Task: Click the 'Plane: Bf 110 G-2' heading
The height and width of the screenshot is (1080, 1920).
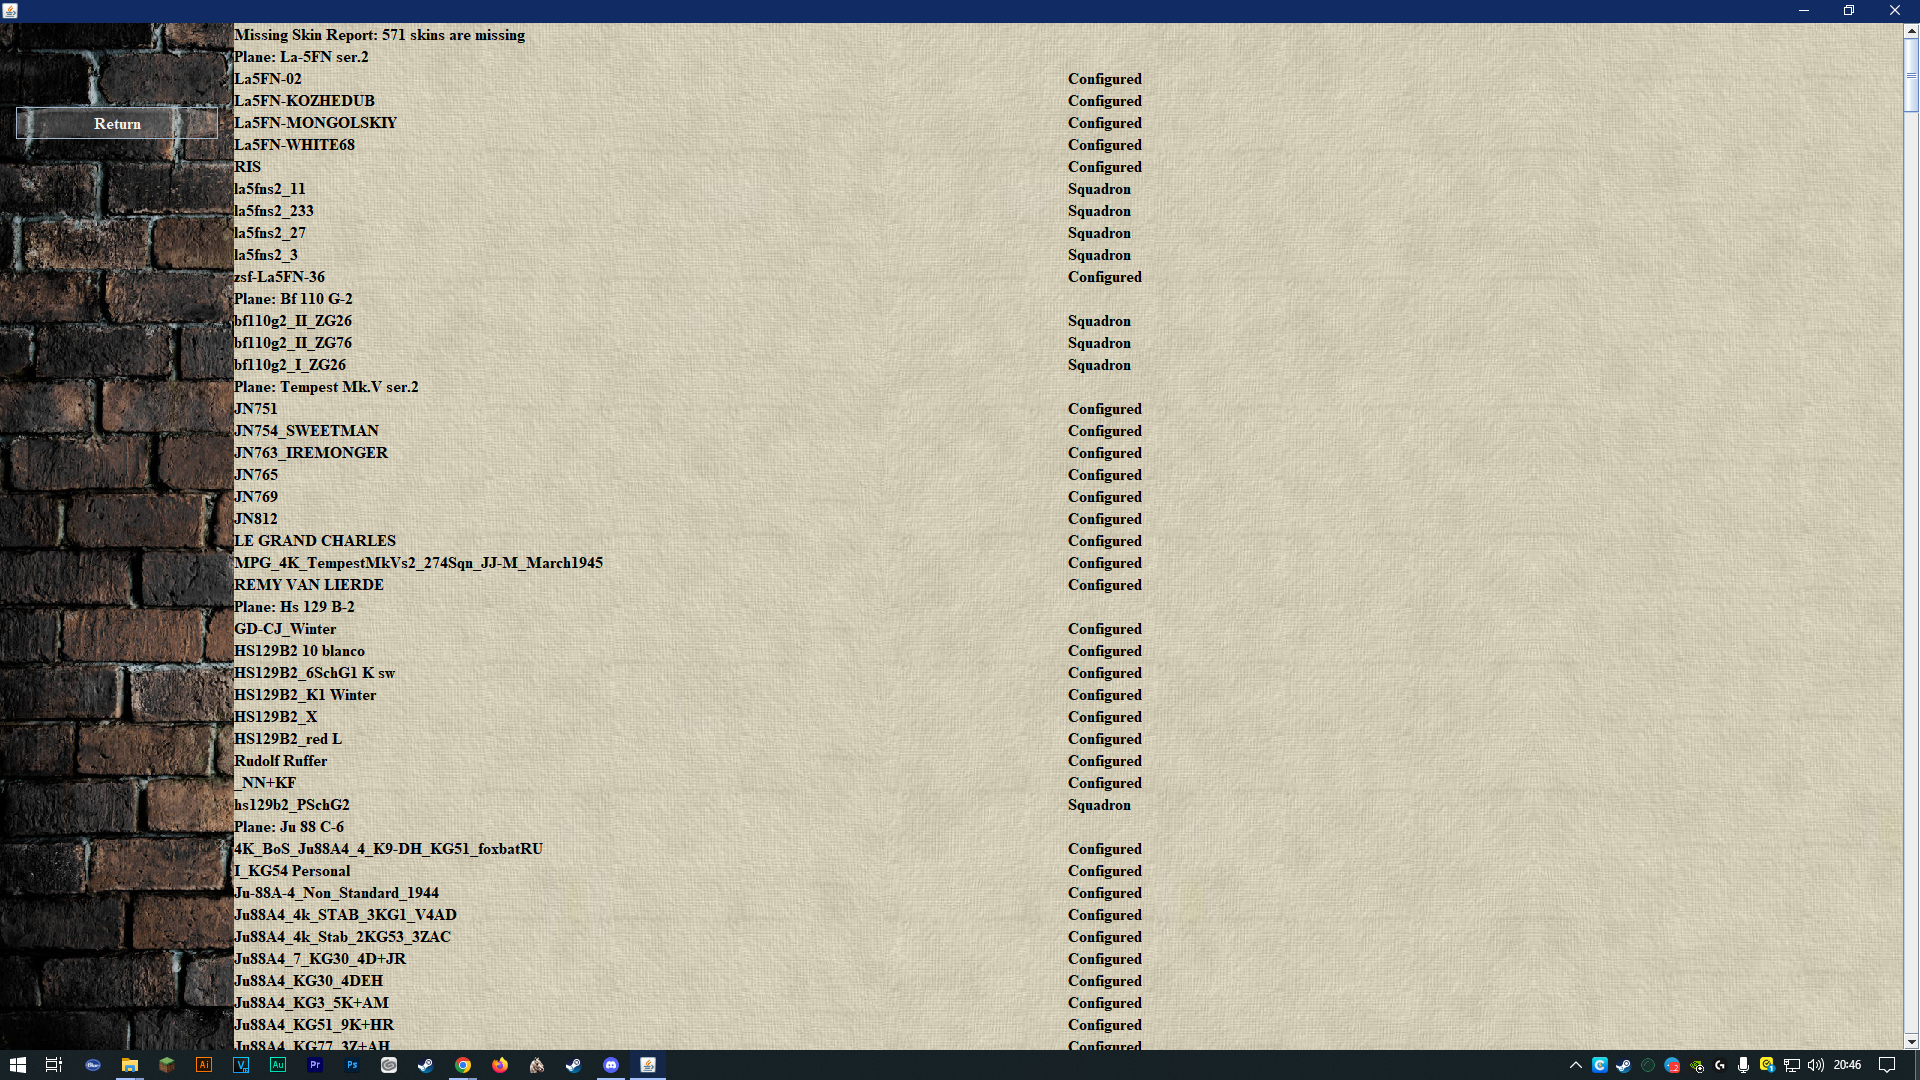Action: (x=293, y=299)
